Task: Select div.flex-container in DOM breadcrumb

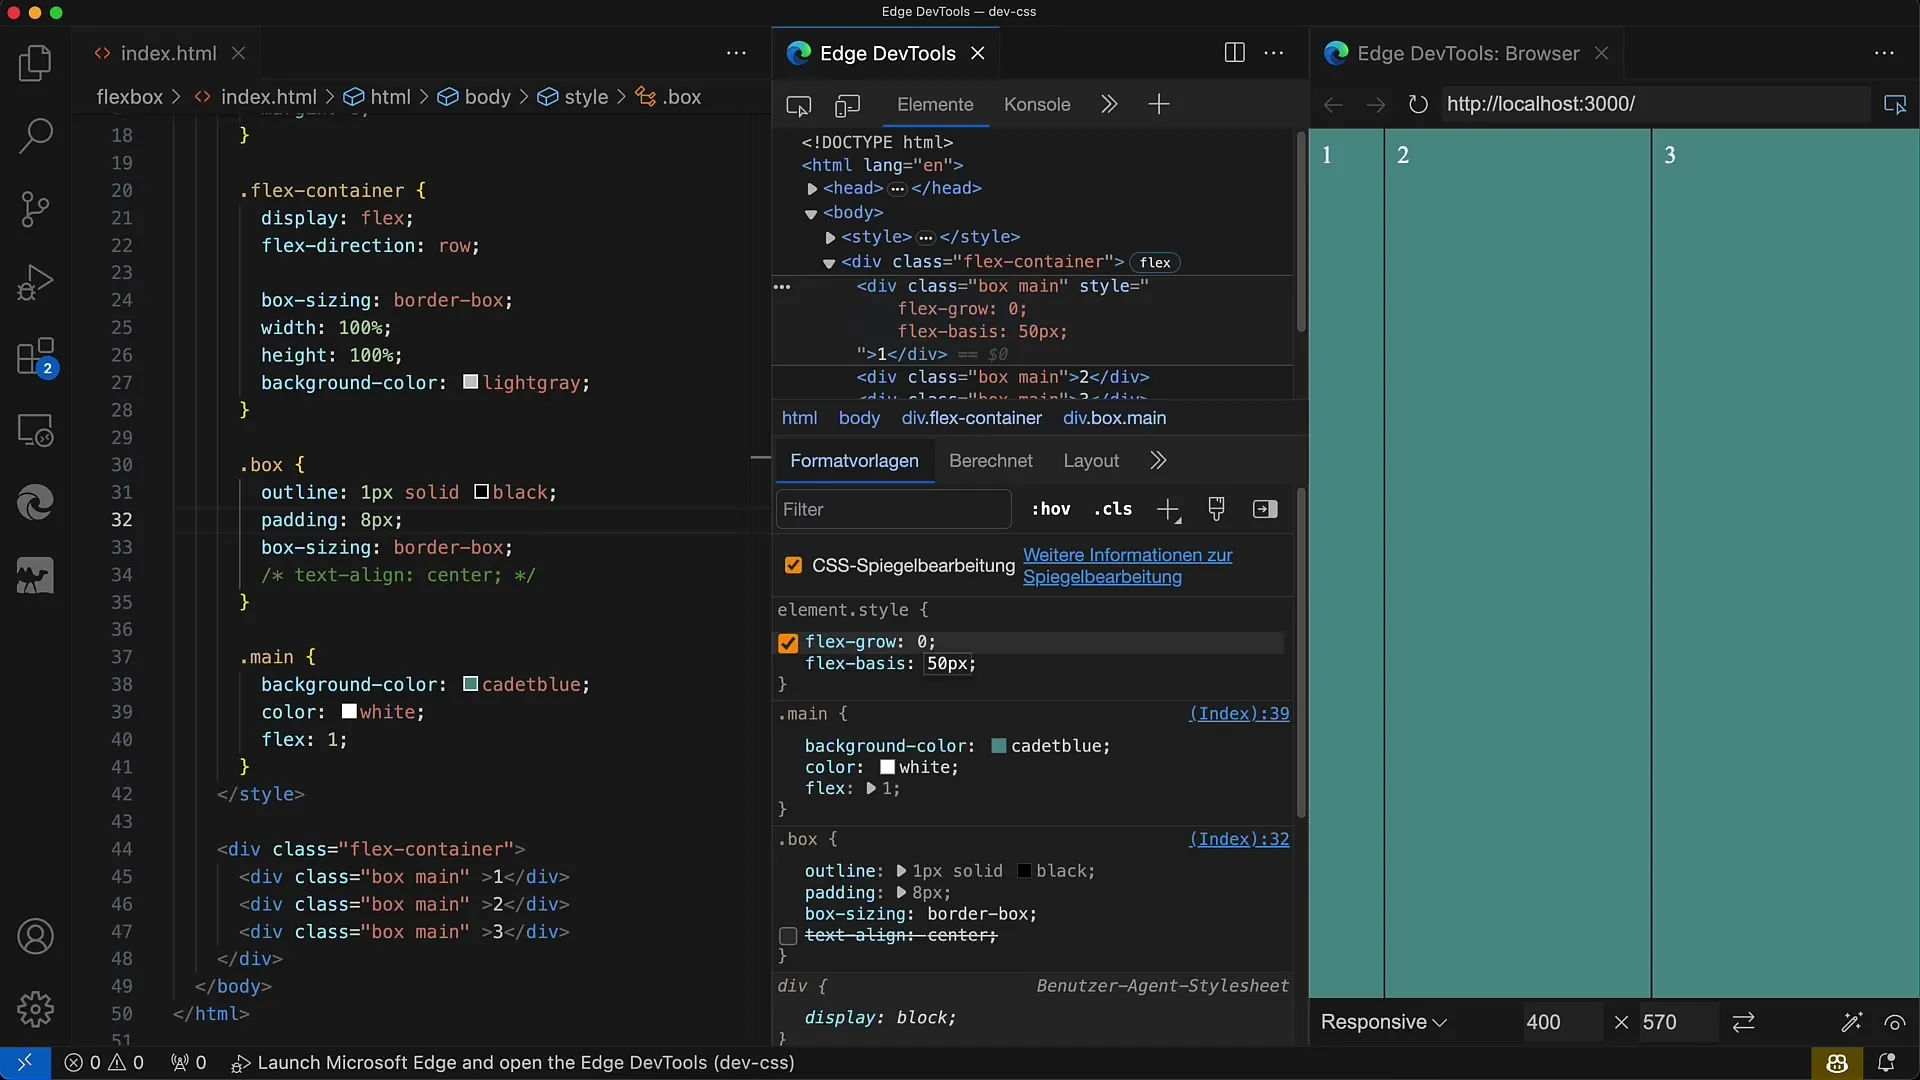Action: coord(971,418)
